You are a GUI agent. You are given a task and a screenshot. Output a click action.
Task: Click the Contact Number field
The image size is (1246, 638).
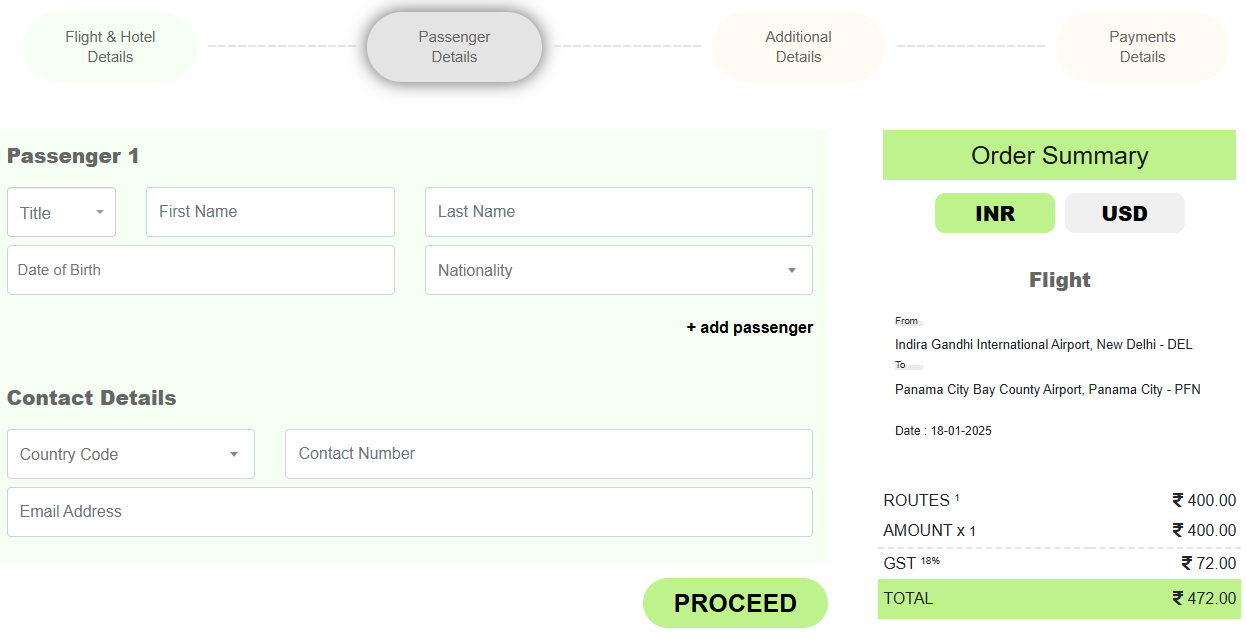(x=548, y=454)
